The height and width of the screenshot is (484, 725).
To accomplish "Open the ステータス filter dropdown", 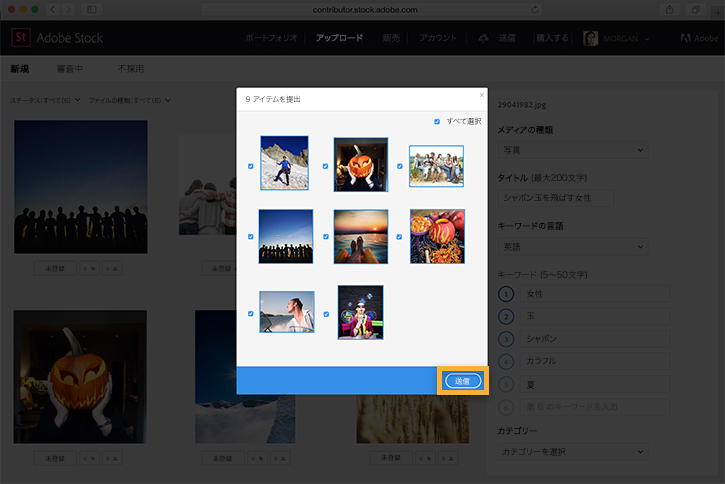I will [x=45, y=100].
